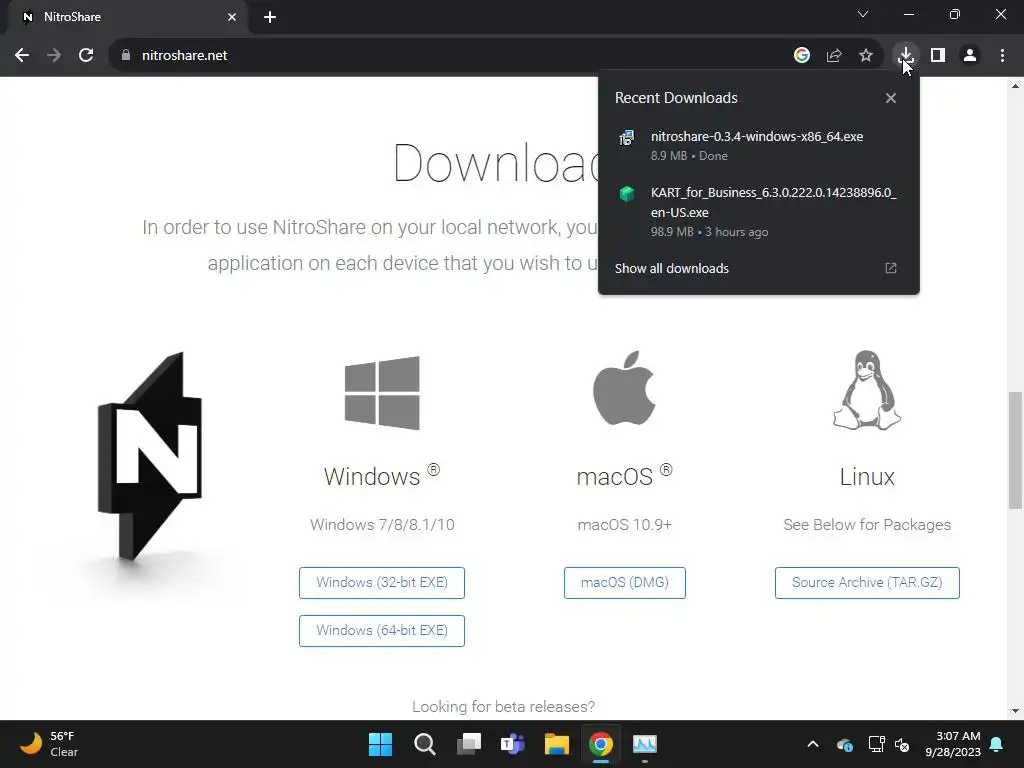Click the Apple logo image
Image resolution: width=1024 pixels, height=768 pixels.
(624, 389)
